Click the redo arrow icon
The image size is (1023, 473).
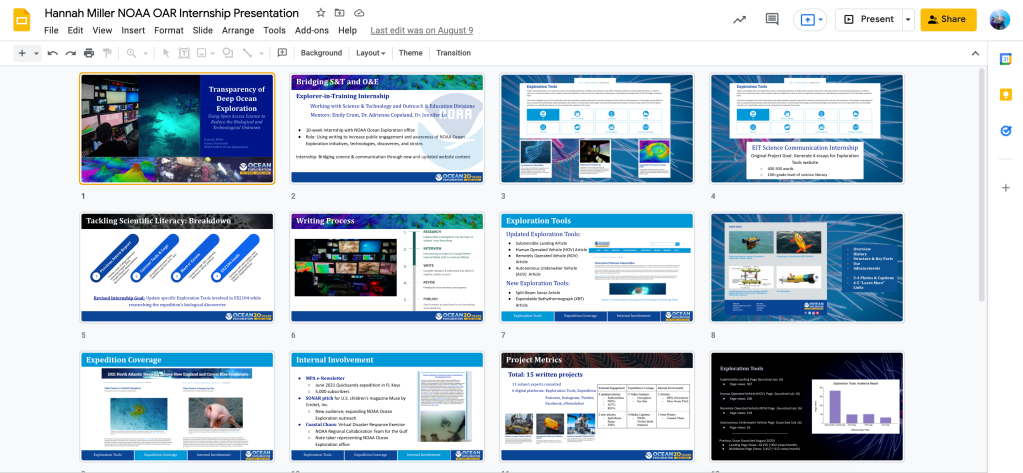tap(70, 53)
